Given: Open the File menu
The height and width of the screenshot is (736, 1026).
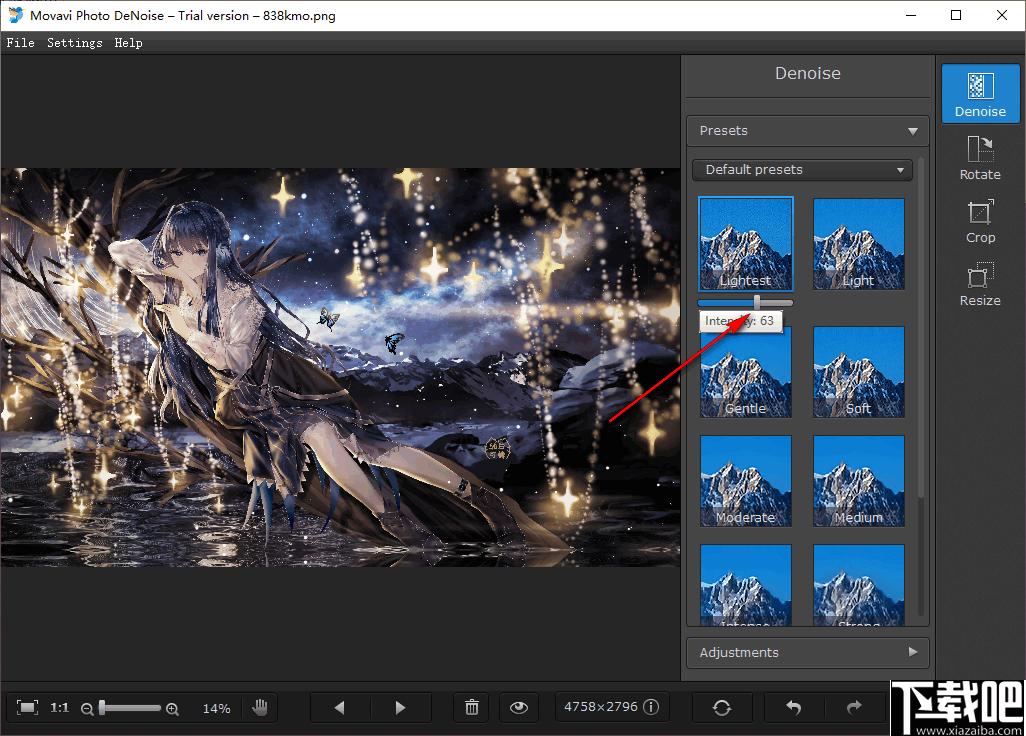Looking at the screenshot, I should point(20,43).
